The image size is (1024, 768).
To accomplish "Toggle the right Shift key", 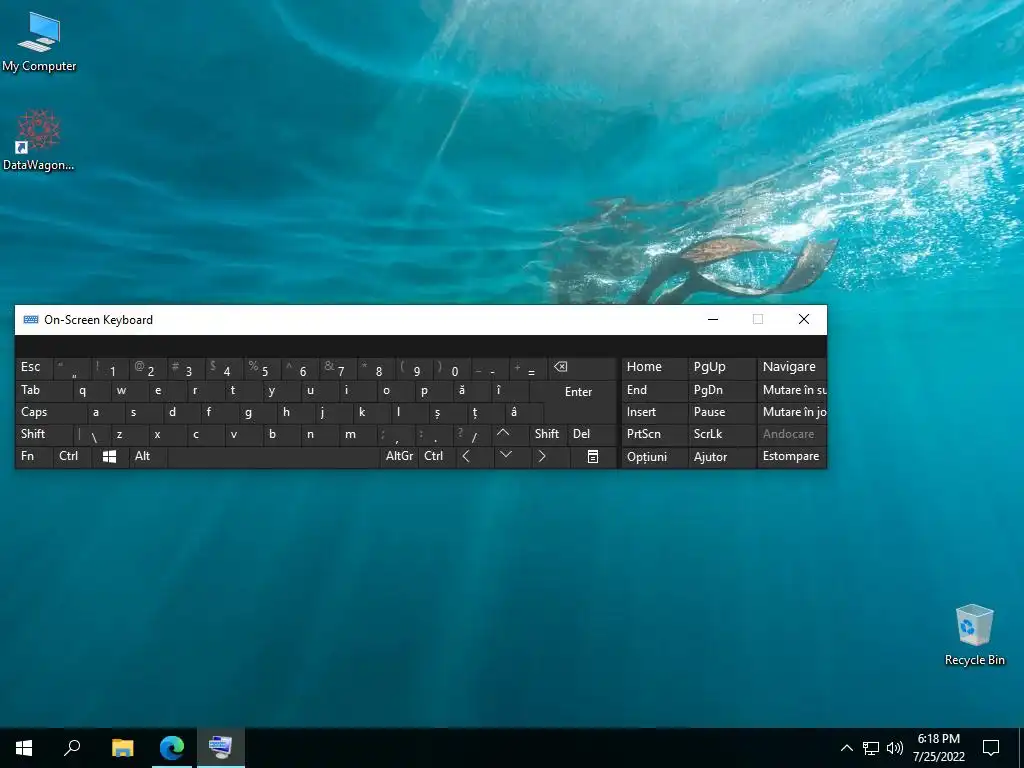I will tap(547, 434).
